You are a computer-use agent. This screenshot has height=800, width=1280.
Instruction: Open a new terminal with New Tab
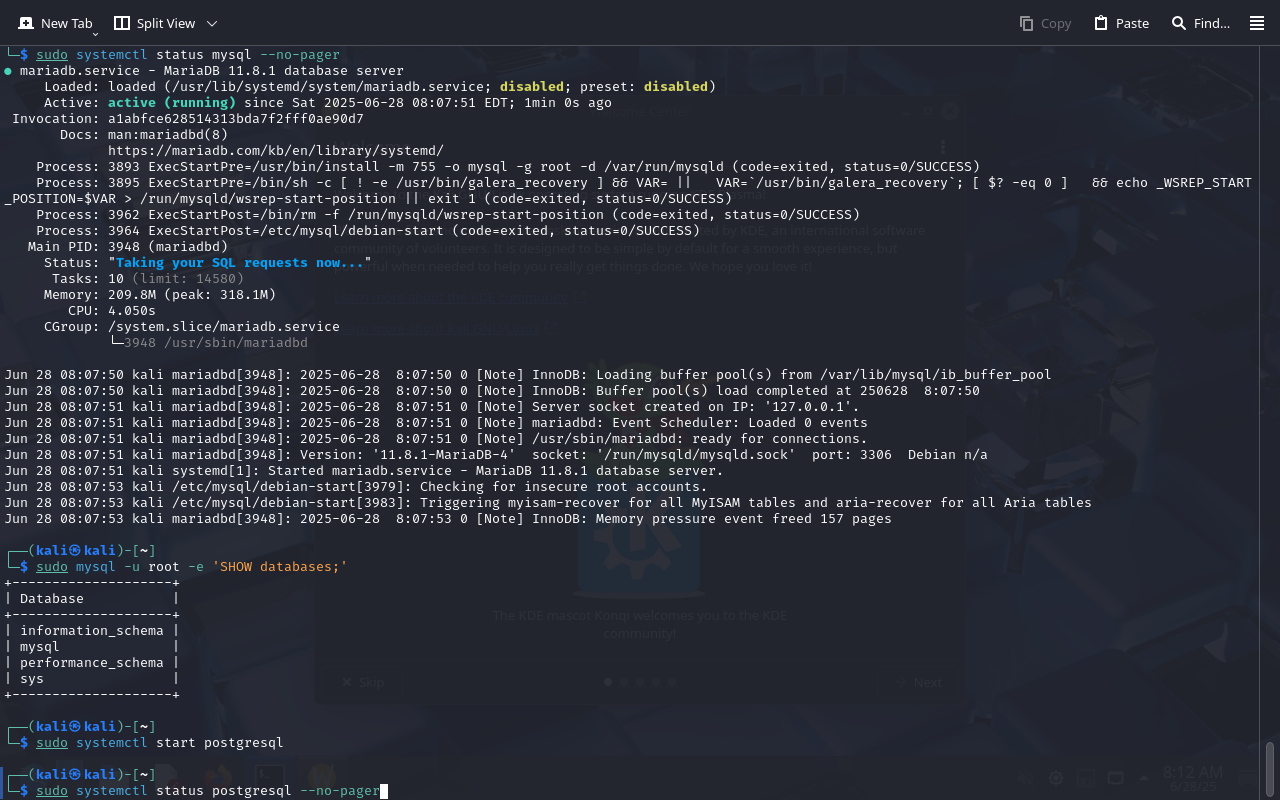click(x=55, y=22)
